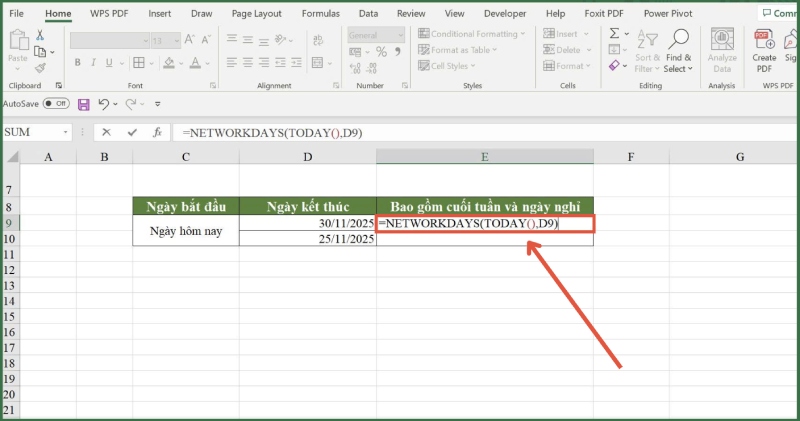Click the Insert Function fx icon
800x421 pixels.
point(157,132)
